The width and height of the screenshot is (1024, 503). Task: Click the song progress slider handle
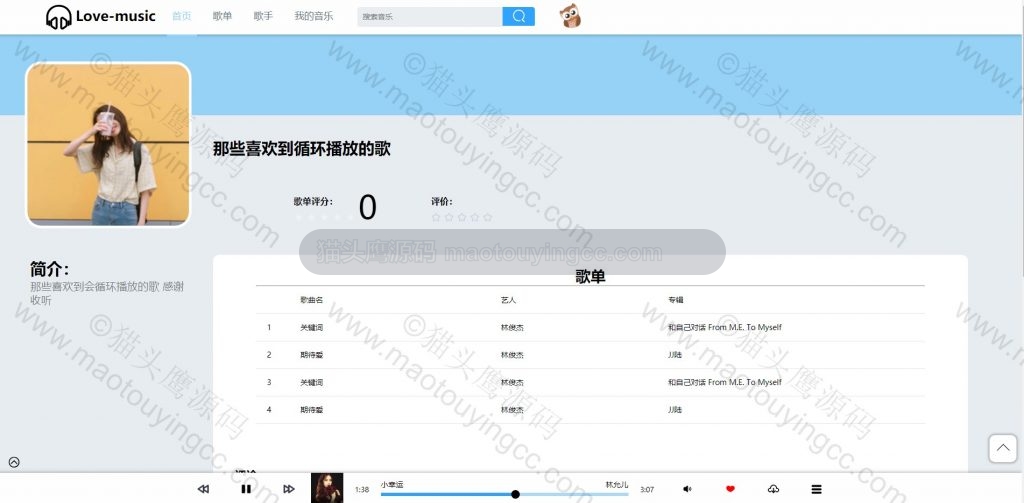(515, 495)
